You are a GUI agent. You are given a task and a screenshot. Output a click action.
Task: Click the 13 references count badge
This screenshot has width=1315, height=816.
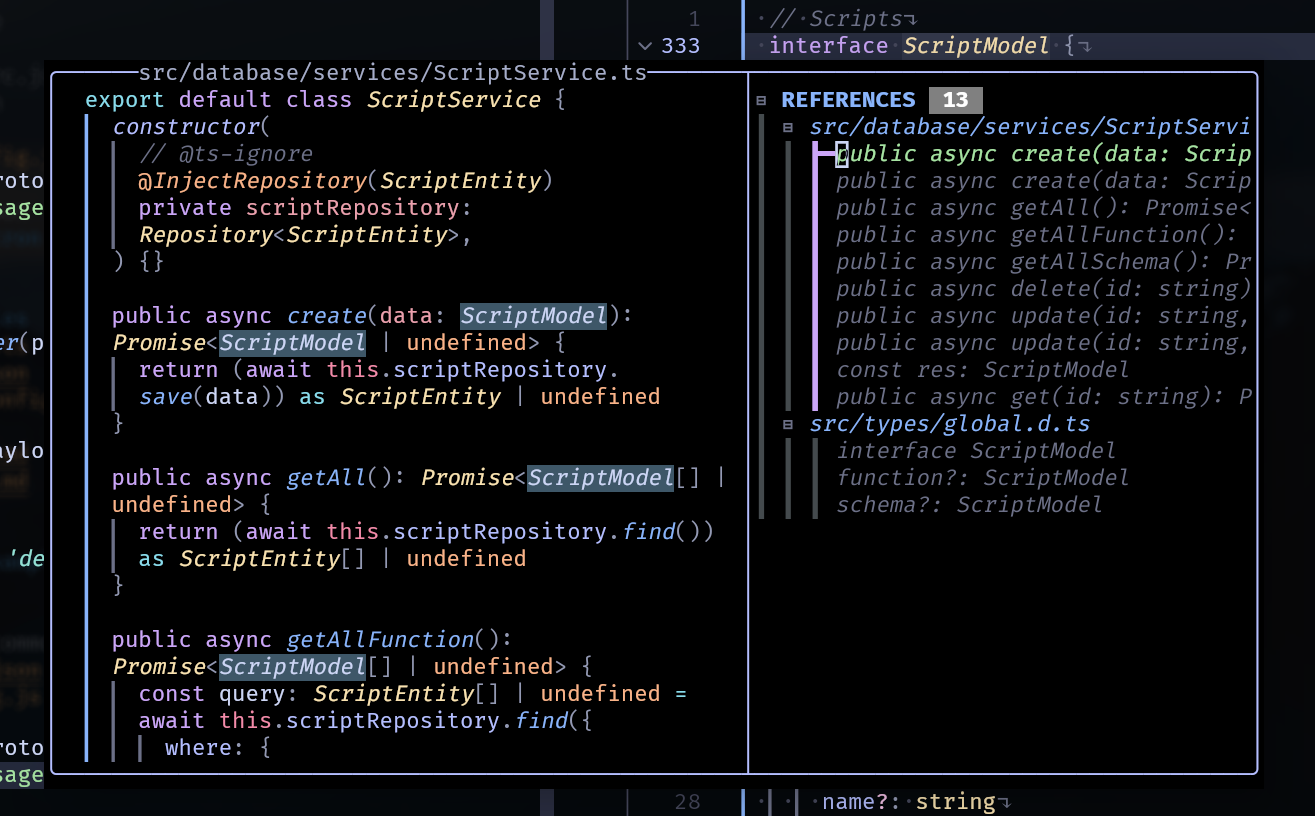click(955, 100)
